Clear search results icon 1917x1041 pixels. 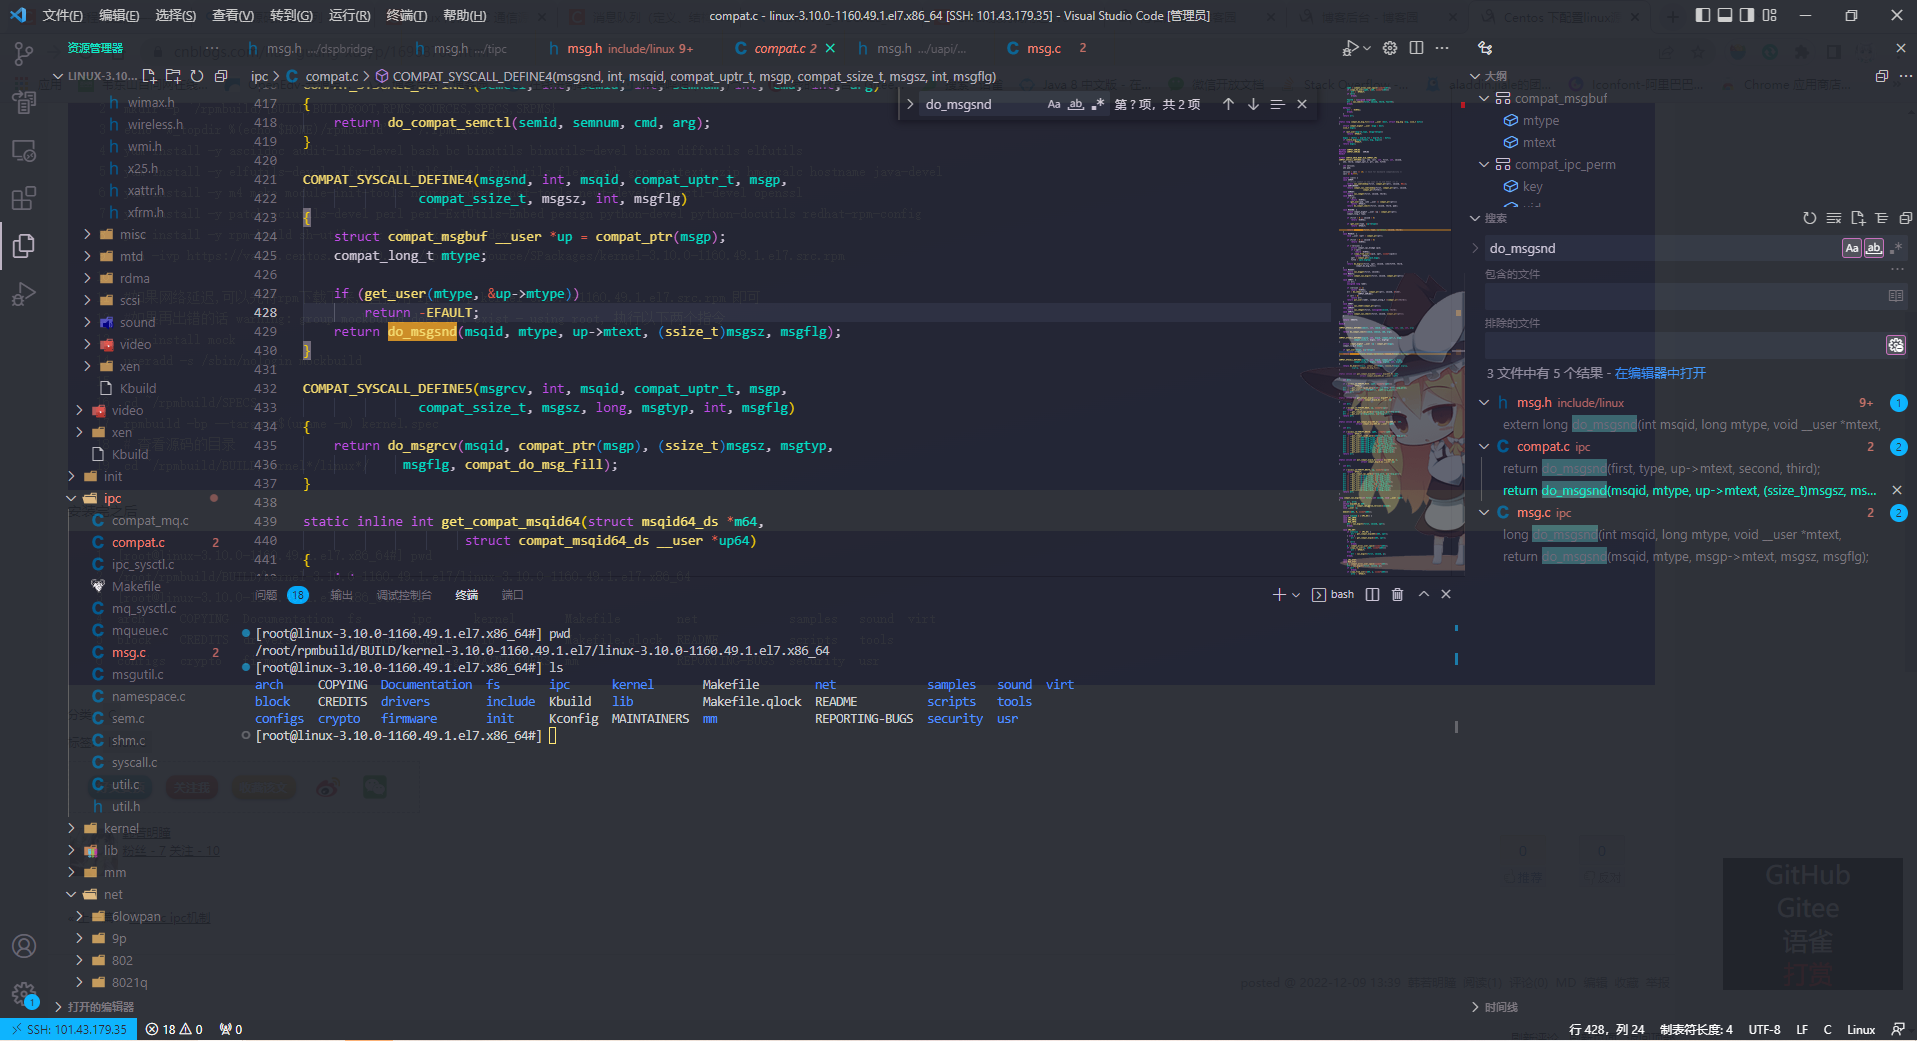tap(1833, 218)
